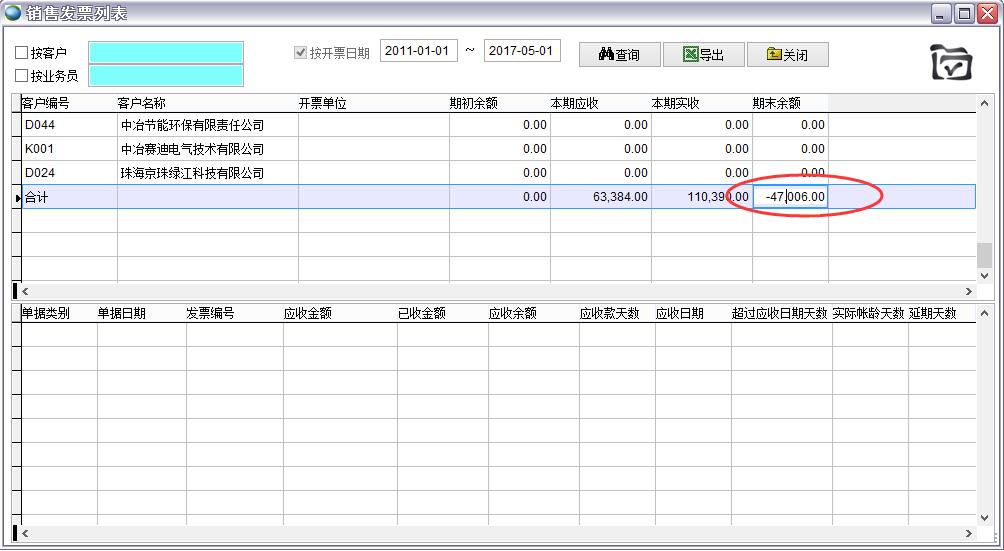Click the 应收金额 column header in lower table

308,313
